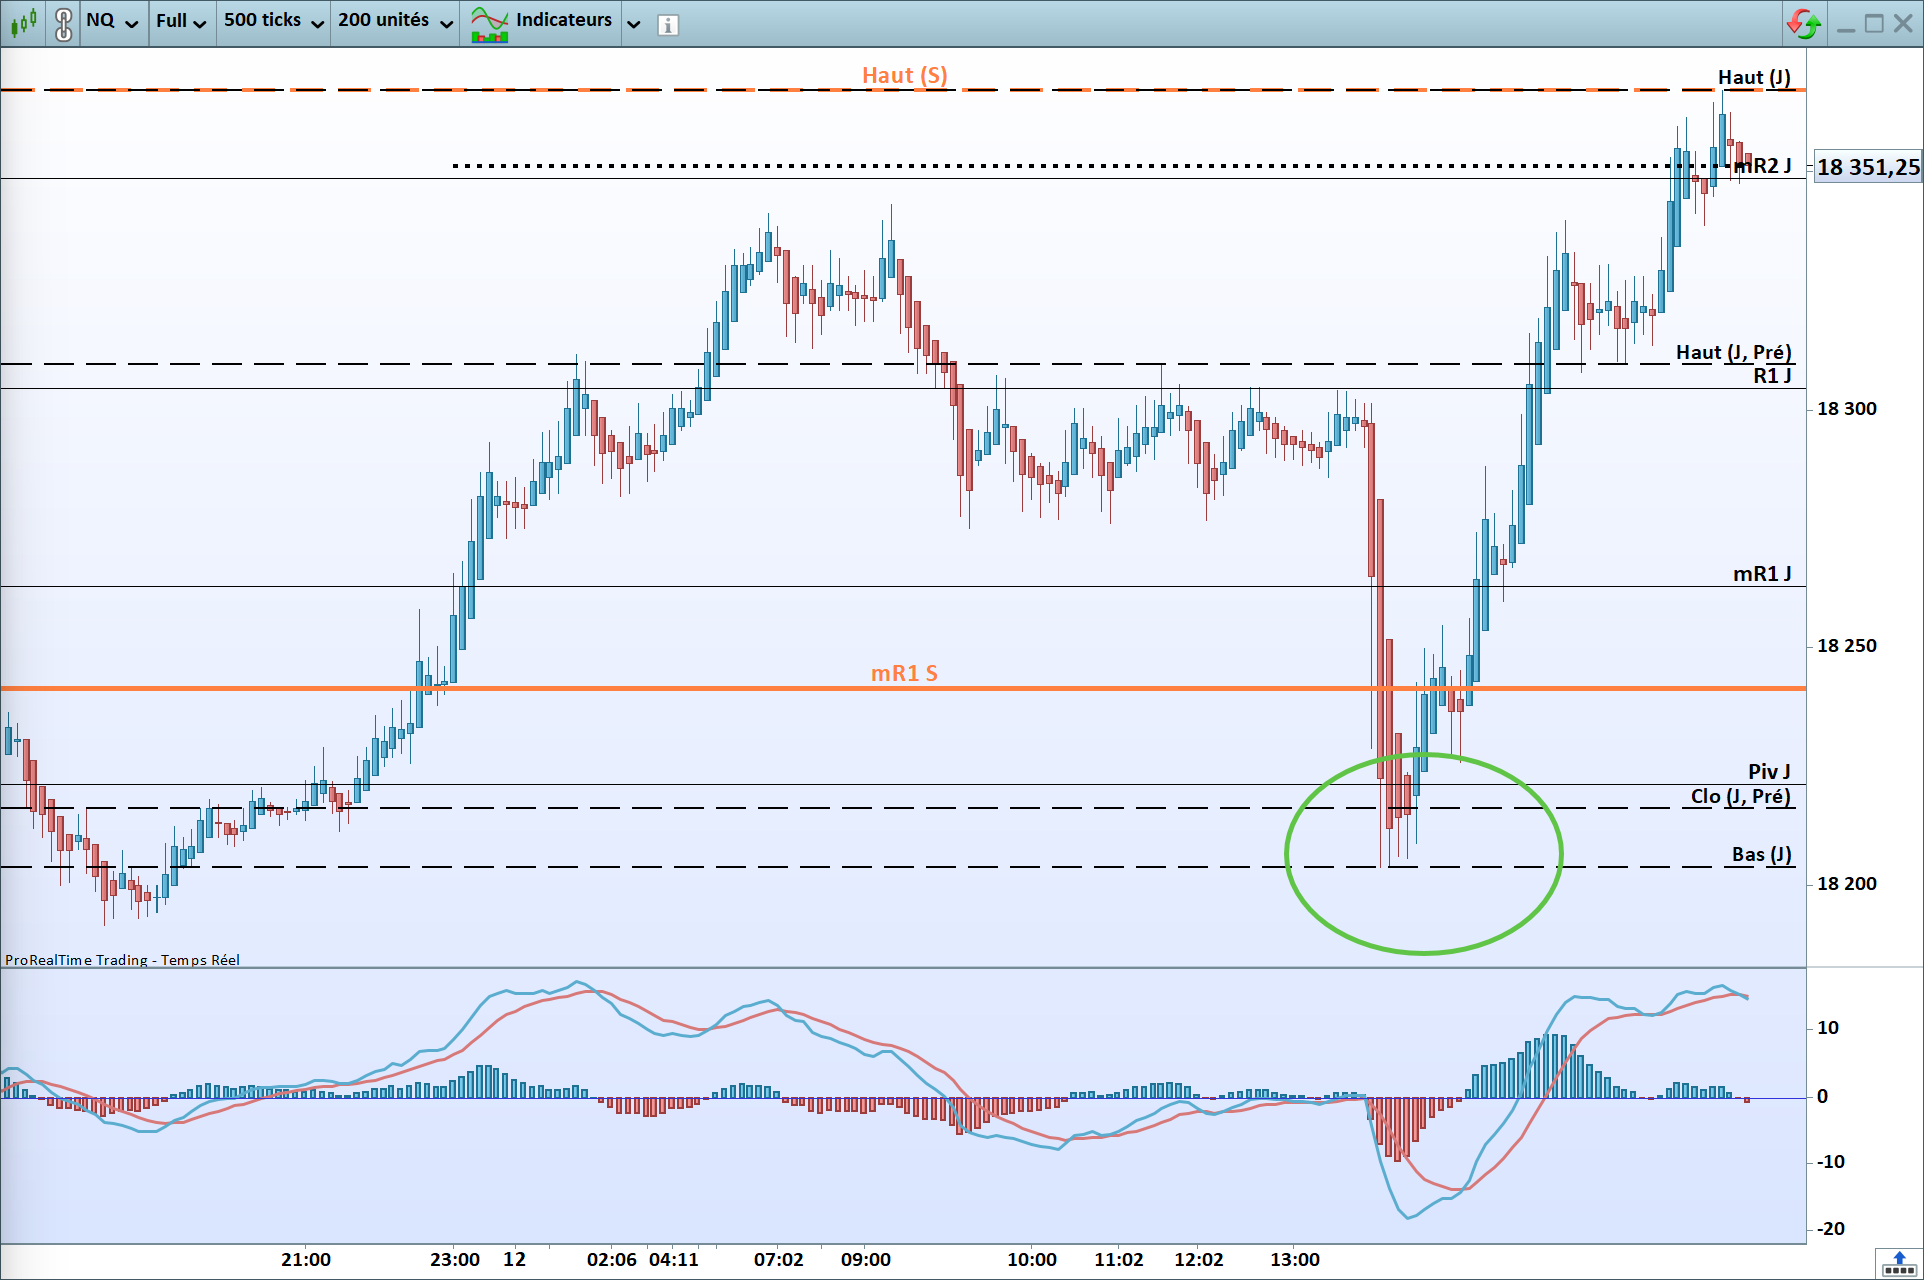Click the 13:00 time axis marker

point(1294,1259)
